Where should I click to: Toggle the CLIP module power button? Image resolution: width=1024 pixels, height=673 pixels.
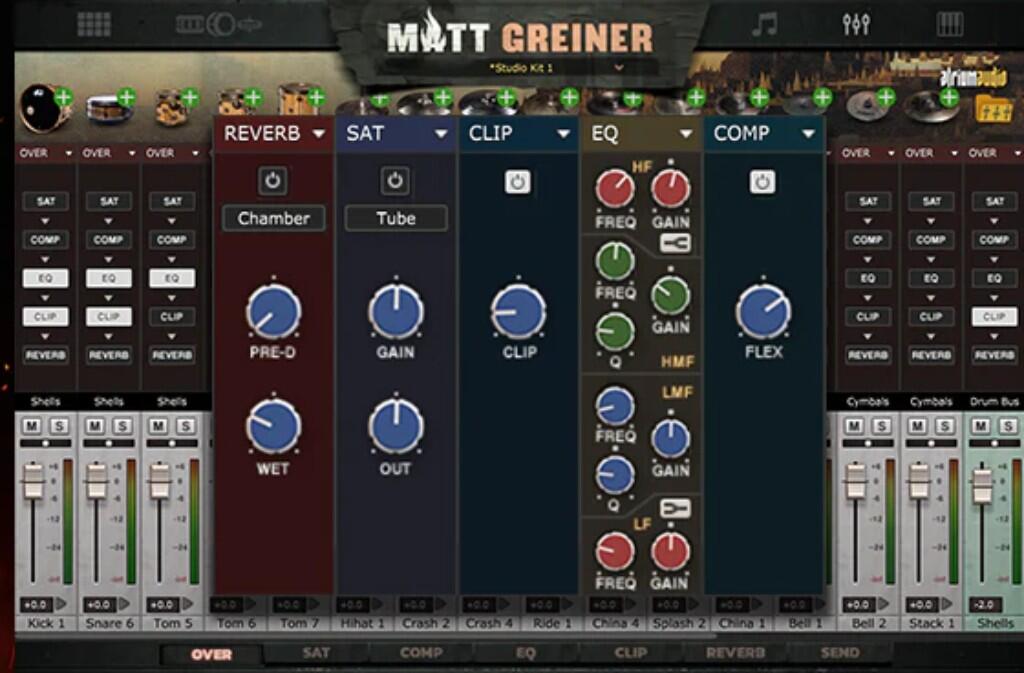[x=517, y=181]
